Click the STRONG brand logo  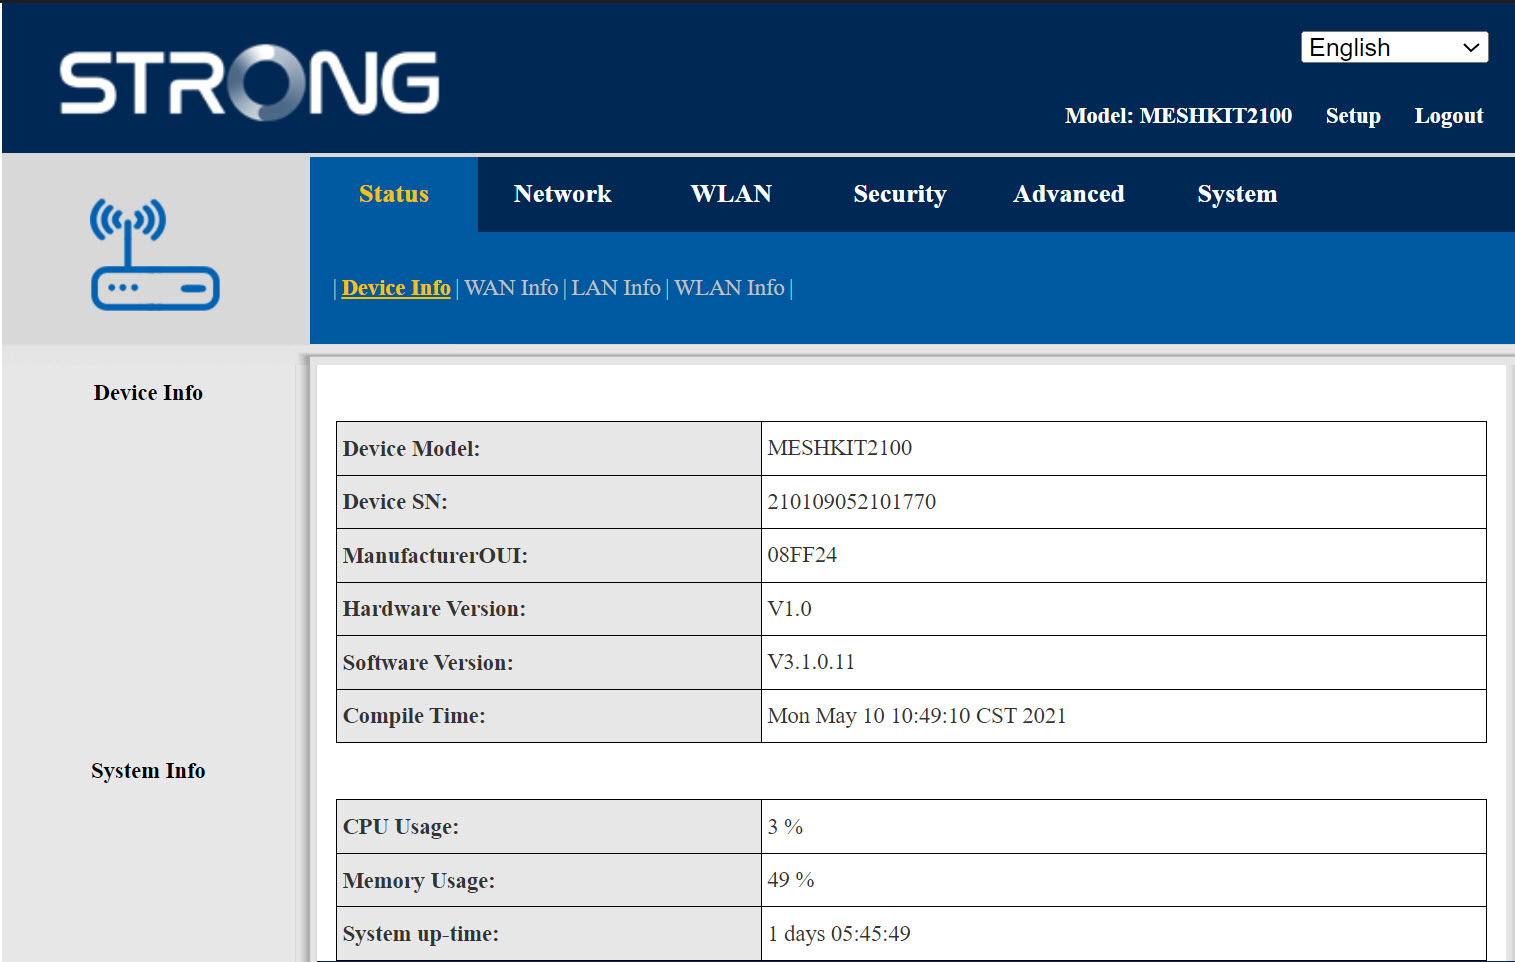click(x=249, y=82)
